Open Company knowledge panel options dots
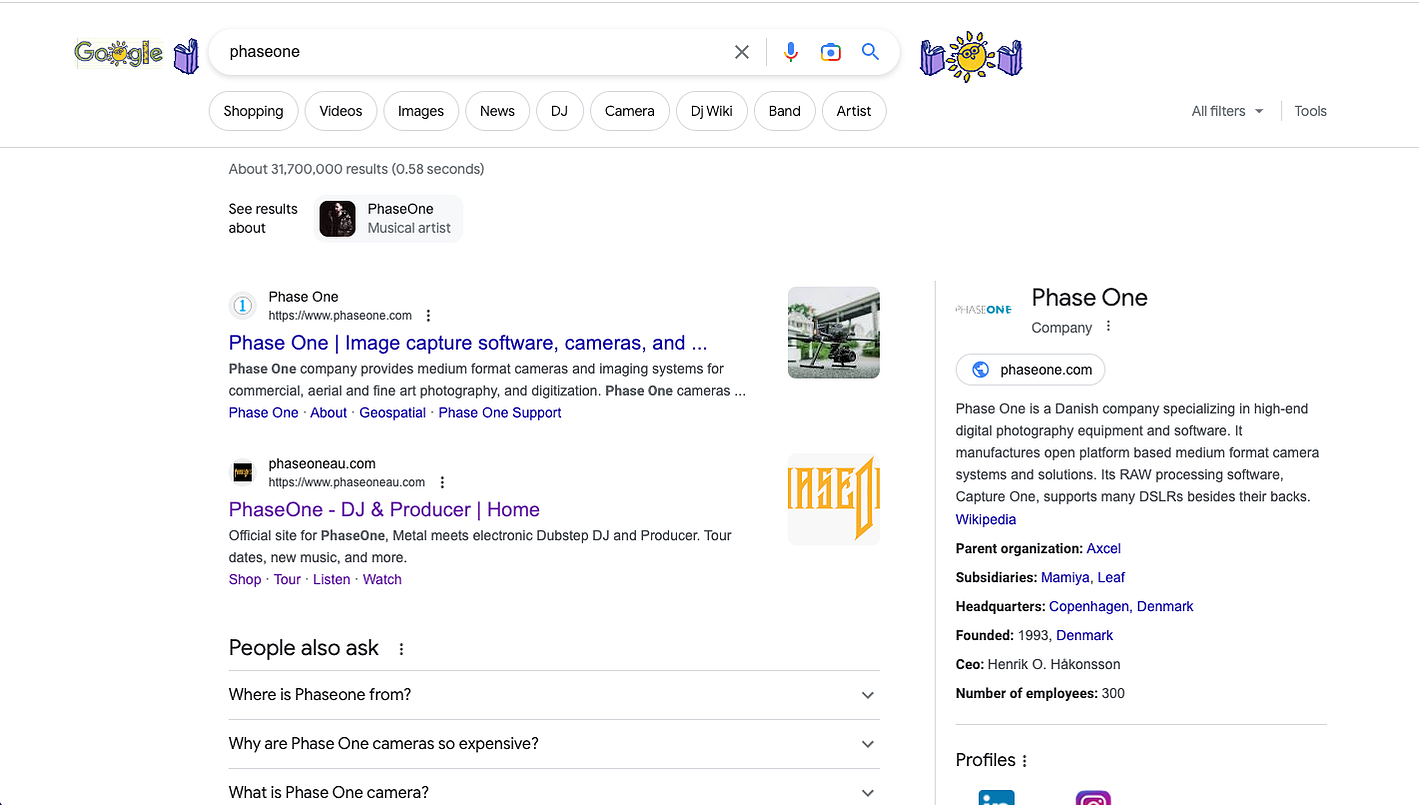The image size is (1419, 805). (x=1108, y=327)
